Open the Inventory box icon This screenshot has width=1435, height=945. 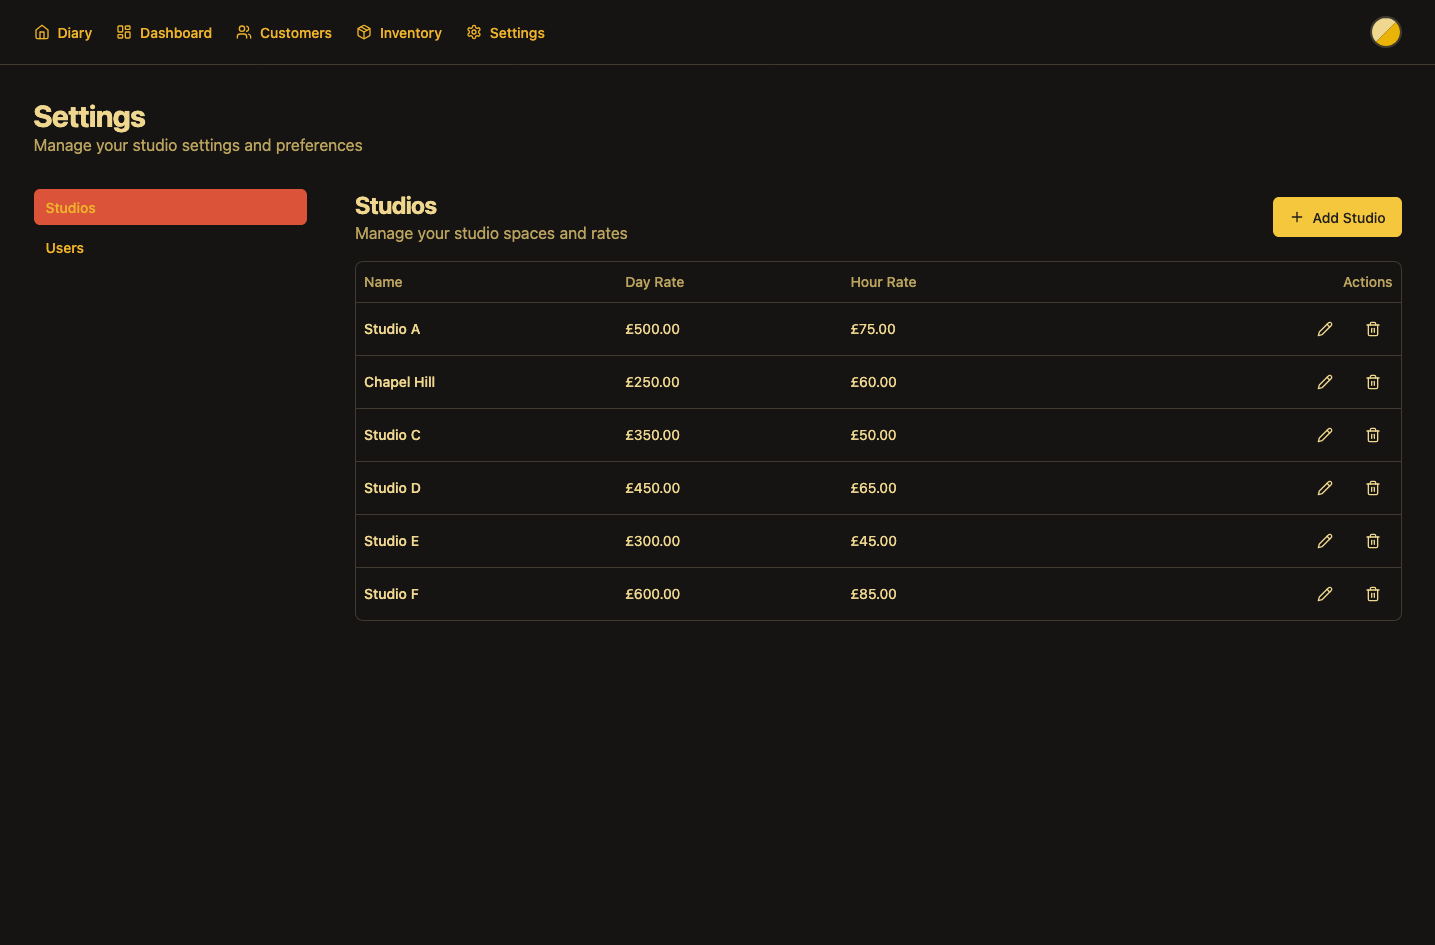point(363,31)
